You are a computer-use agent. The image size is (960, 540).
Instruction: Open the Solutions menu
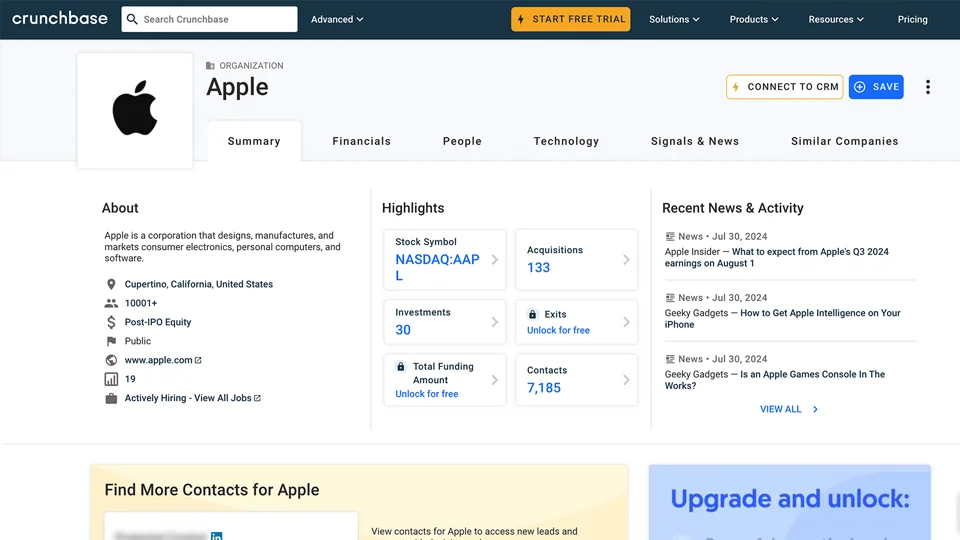674,19
